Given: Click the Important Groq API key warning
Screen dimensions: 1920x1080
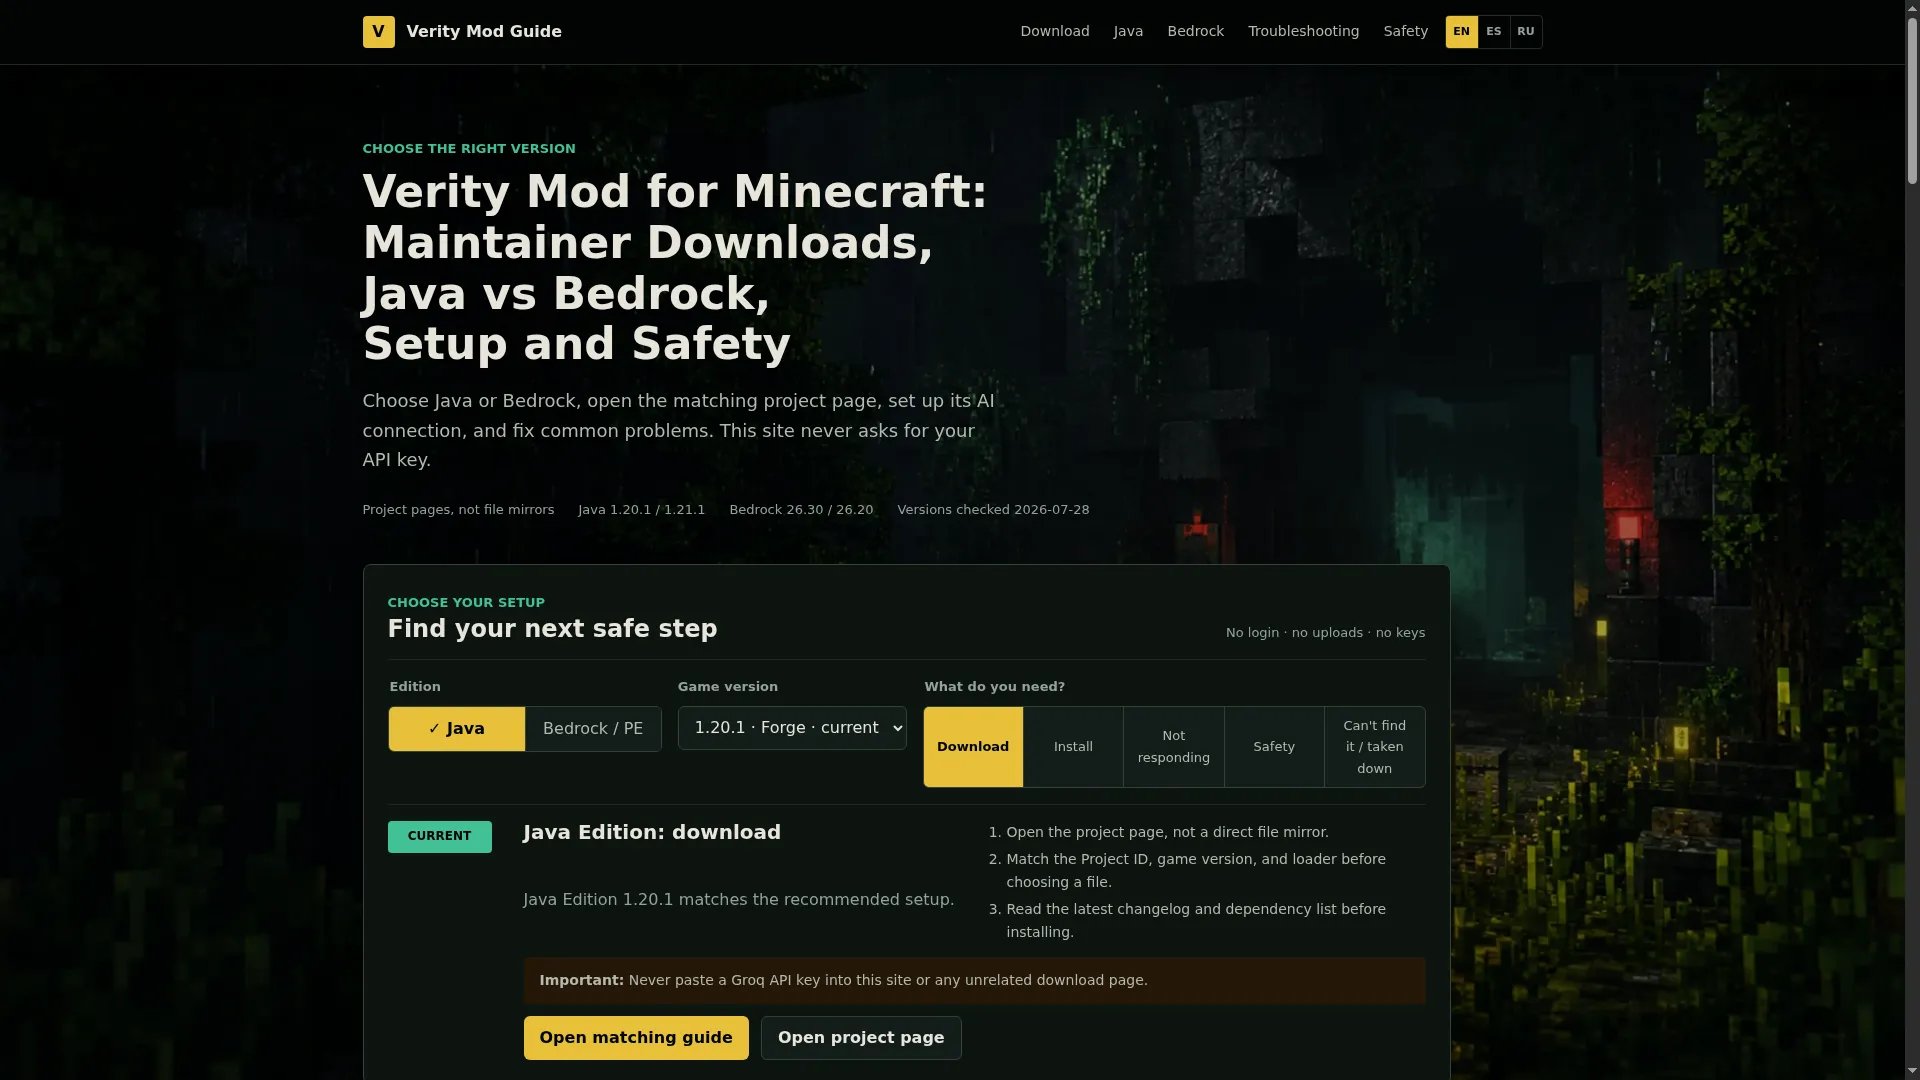Looking at the screenshot, I should point(974,981).
